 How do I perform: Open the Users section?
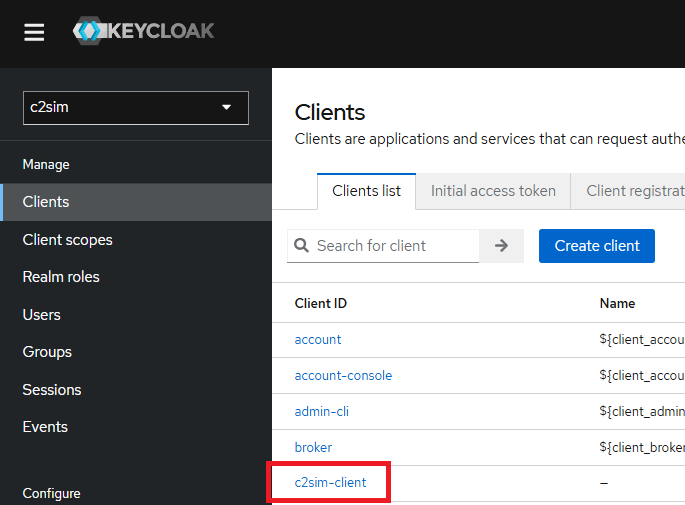pyautogui.click(x=42, y=315)
